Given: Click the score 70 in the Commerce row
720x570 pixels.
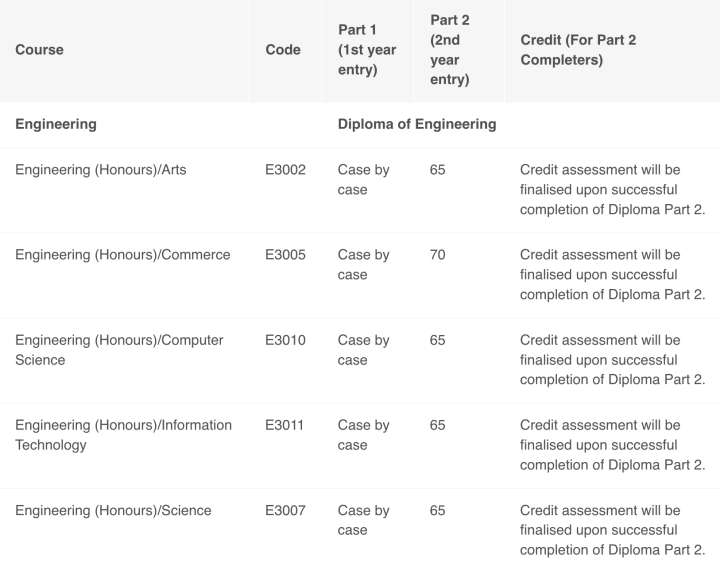Looking at the screenshot, I should click(438, 254).
